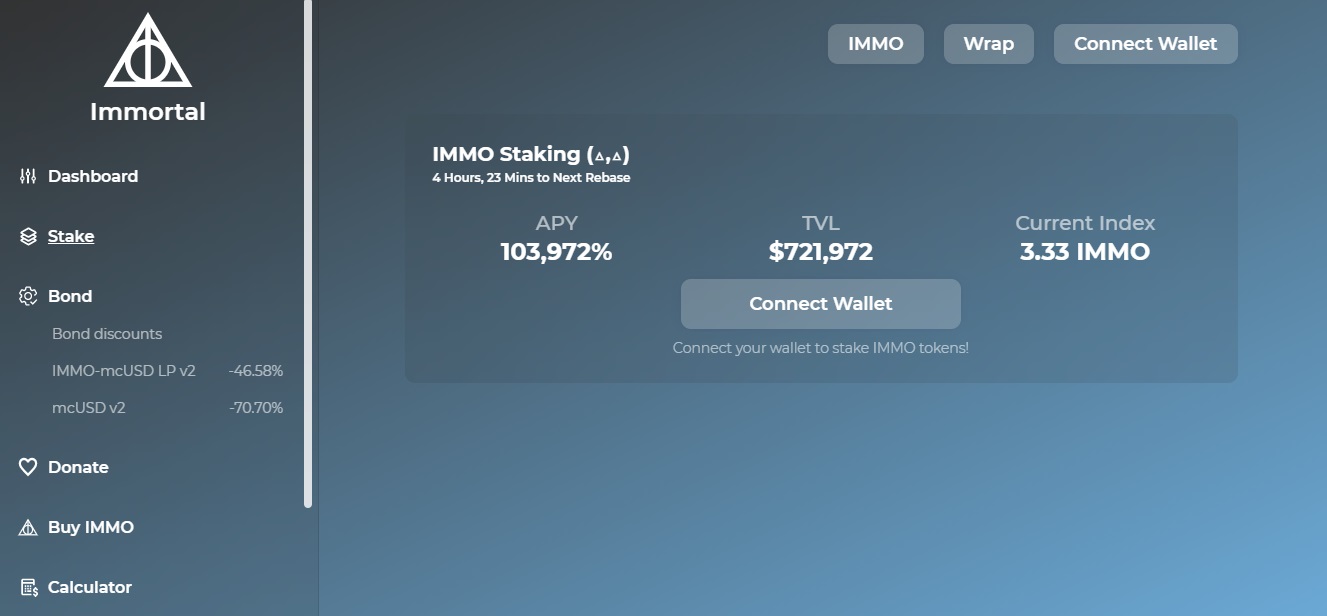Viewport: 1327px width, 616px height.
Task: Open the Bond section
Action: click(70, 296)
